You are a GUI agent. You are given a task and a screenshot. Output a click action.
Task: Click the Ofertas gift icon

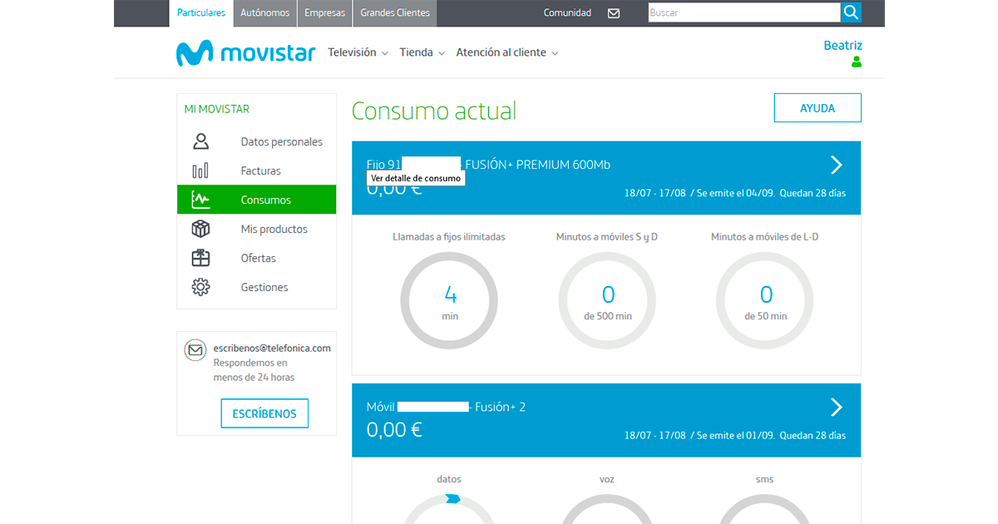(x=201, y=258)
